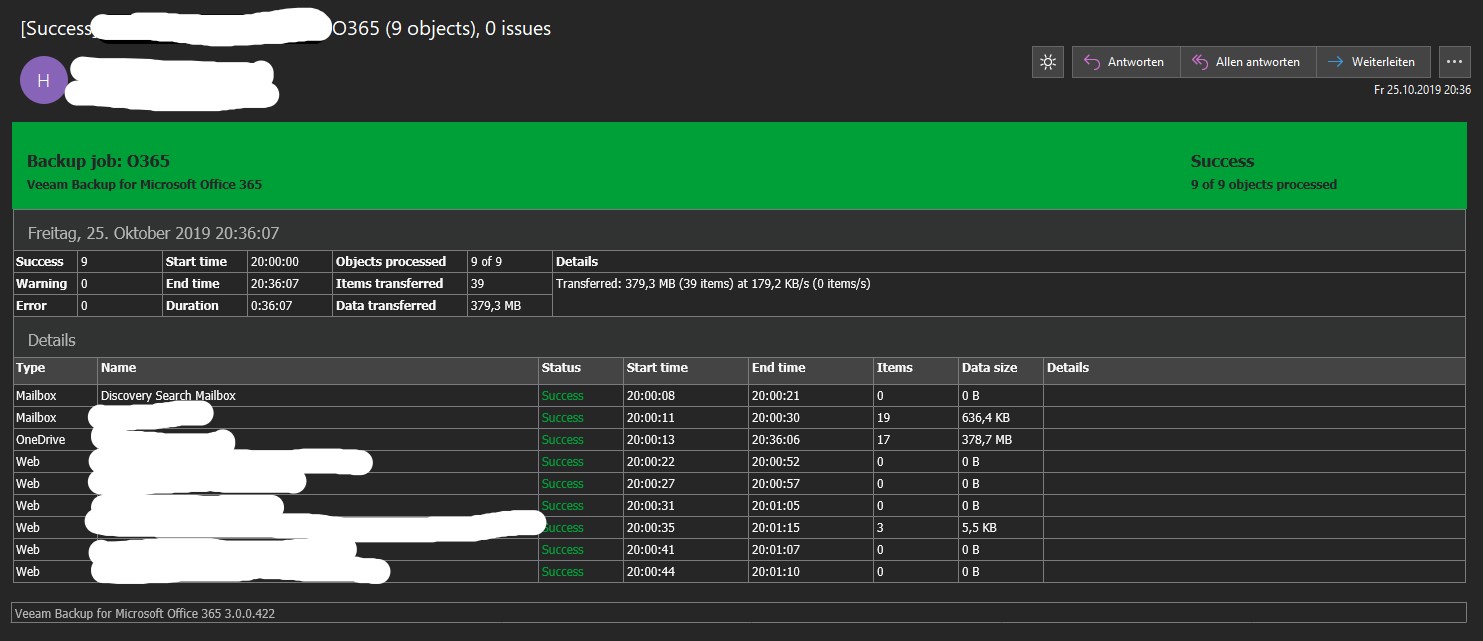Image resolution: width=1483 pixels, height=641 pixels.
Task: Select the Type column header
Action: 31,368
